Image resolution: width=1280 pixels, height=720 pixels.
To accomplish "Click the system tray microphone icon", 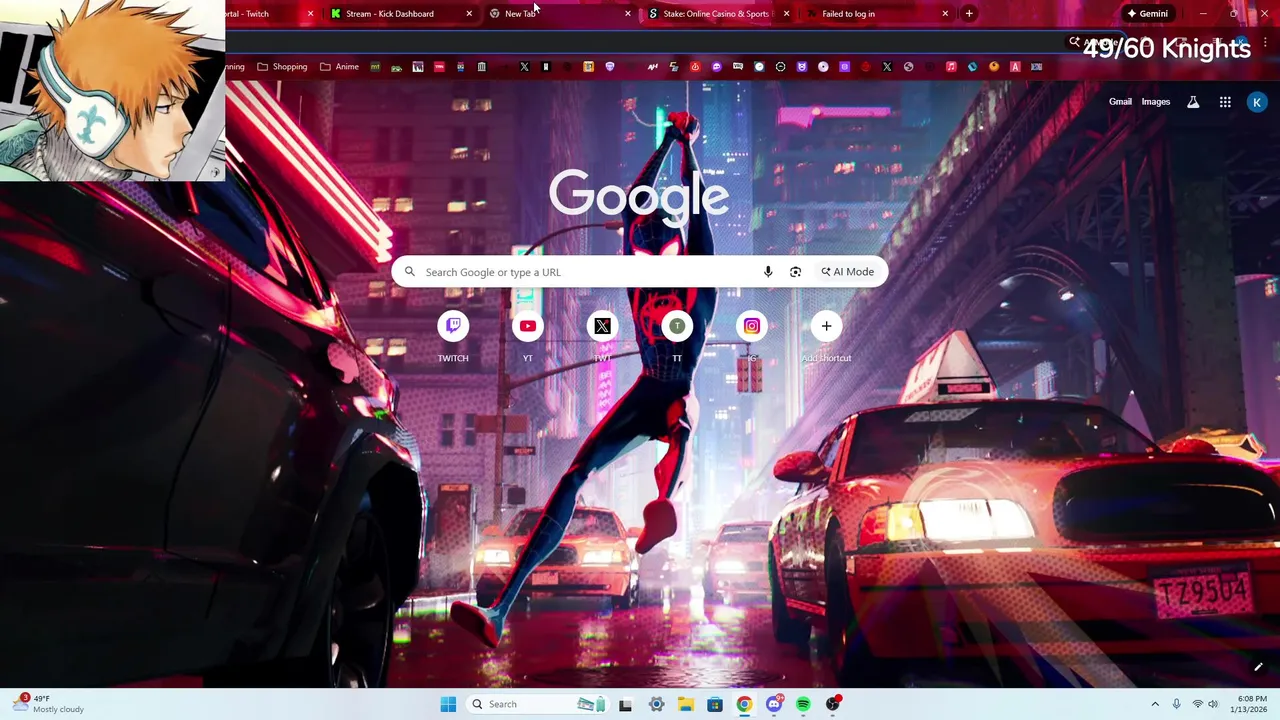I will point(1176,704).
